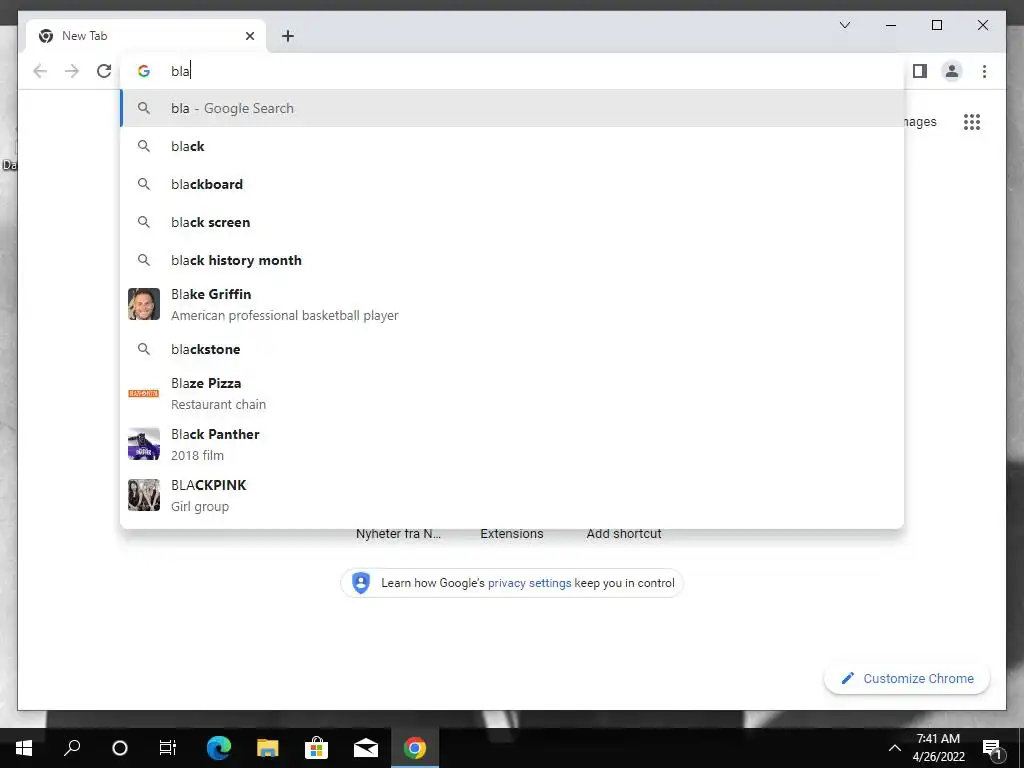Image resolution: width=1024 pixels, height=768 pixels.
Task: Open Task View in taskbar
Action: click(x=168, y=748)
